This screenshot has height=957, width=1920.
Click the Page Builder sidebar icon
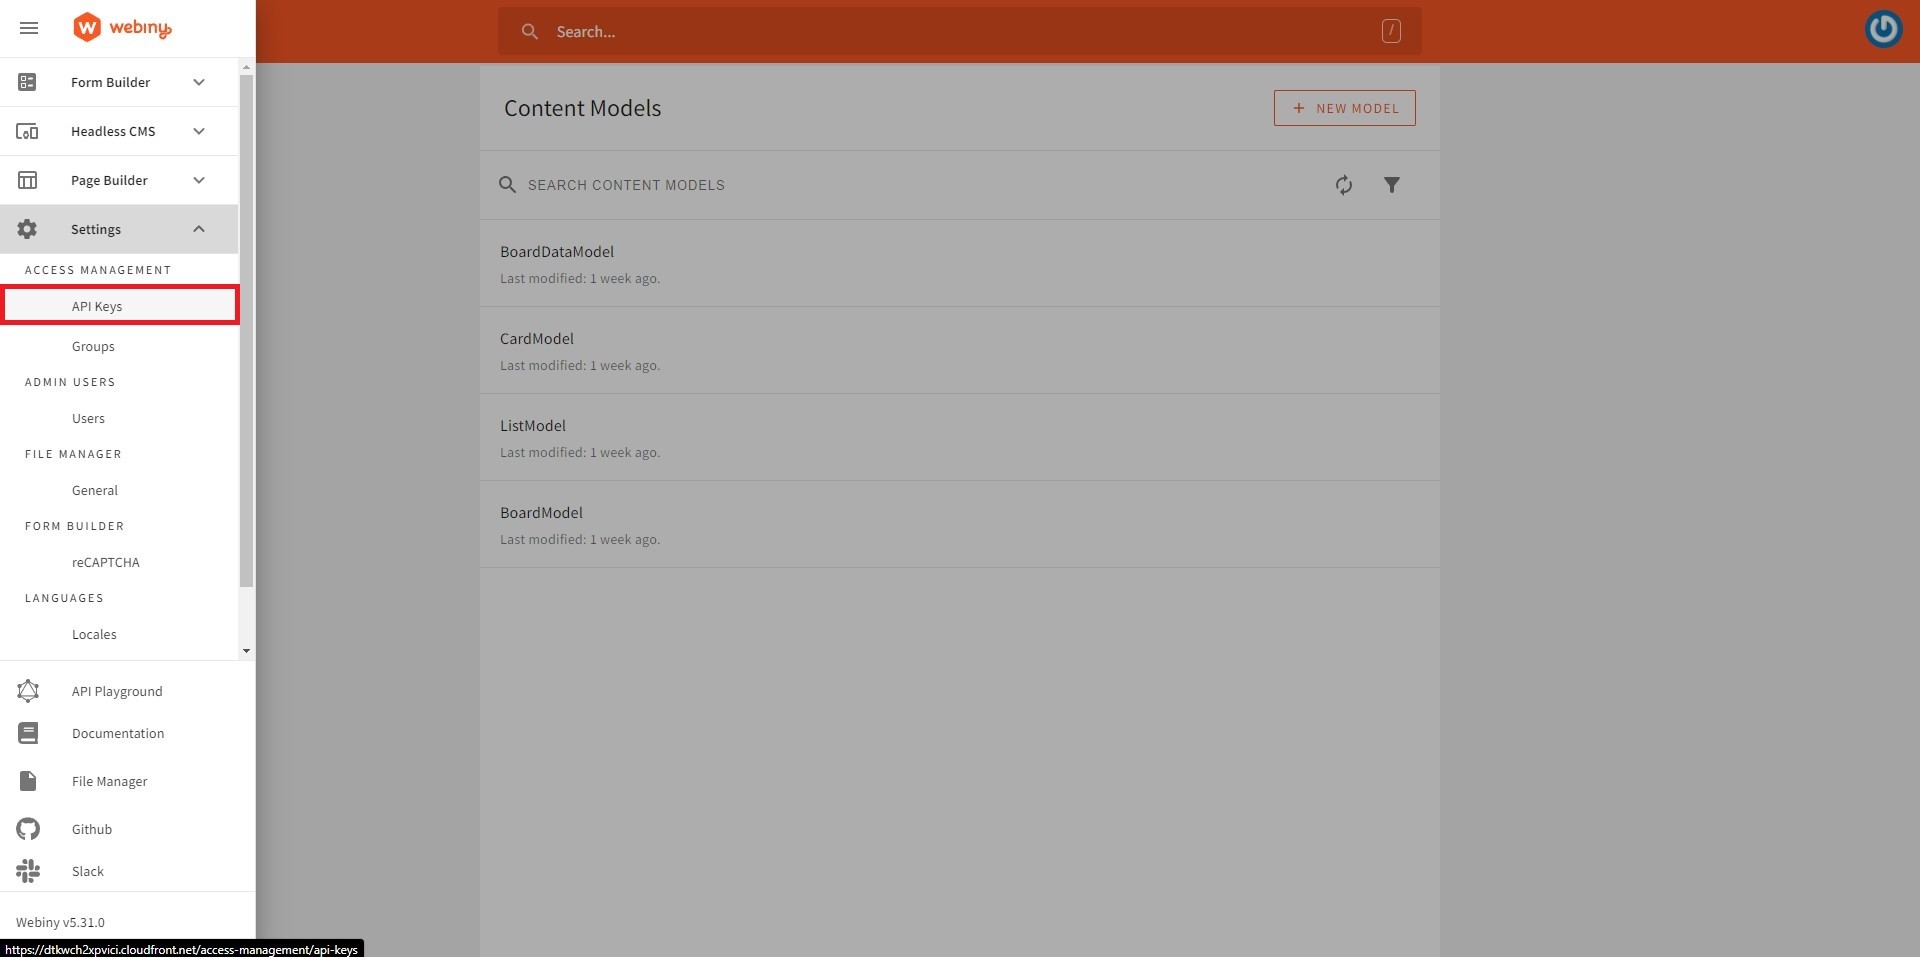pos(27,180)
